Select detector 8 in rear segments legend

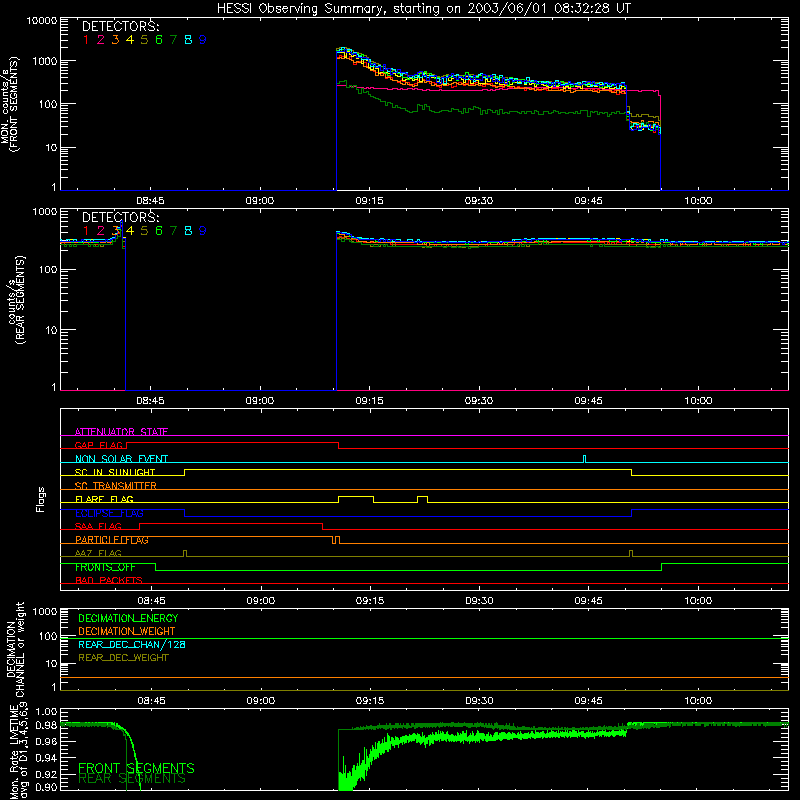tap(188, 231)
